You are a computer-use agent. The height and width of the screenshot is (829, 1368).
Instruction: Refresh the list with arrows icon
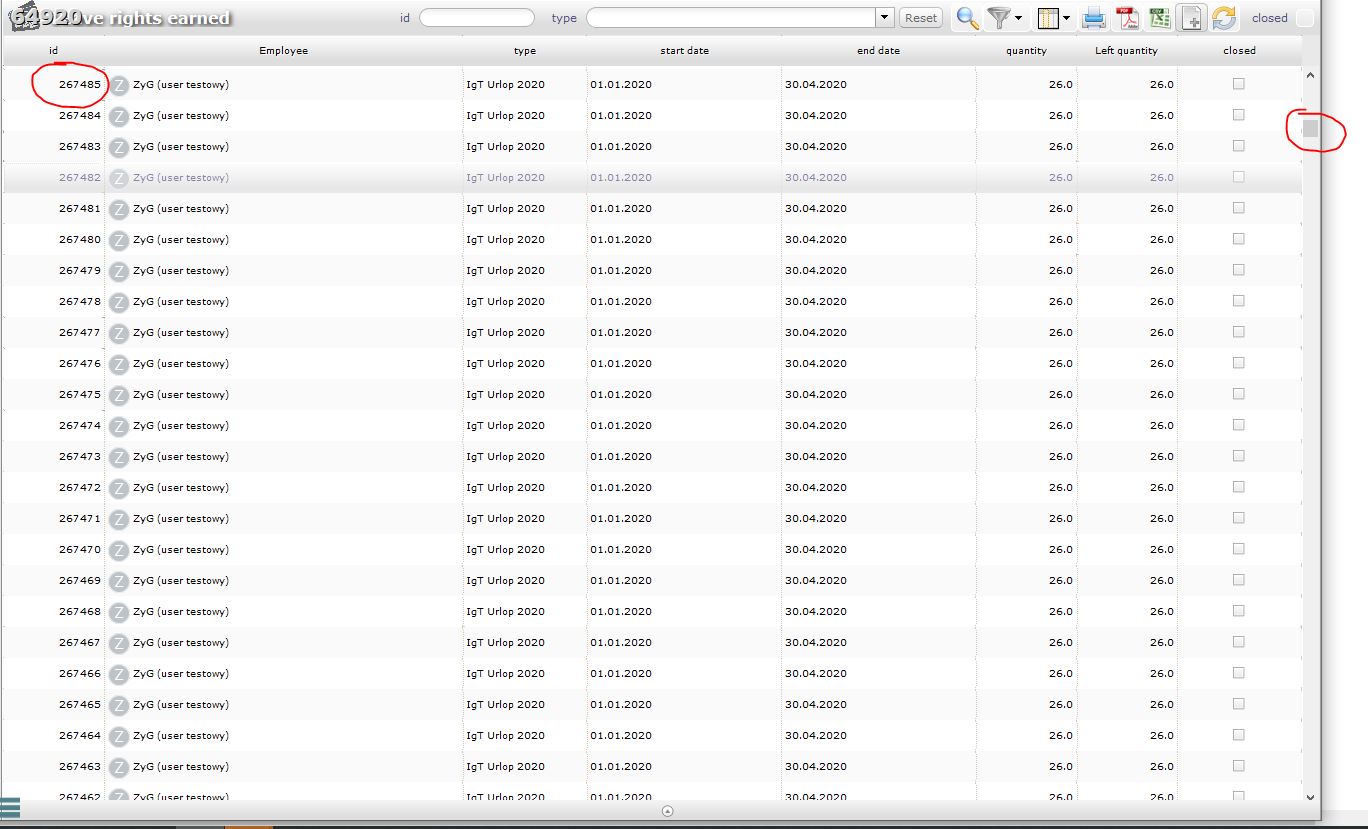tap(1224, 18)
